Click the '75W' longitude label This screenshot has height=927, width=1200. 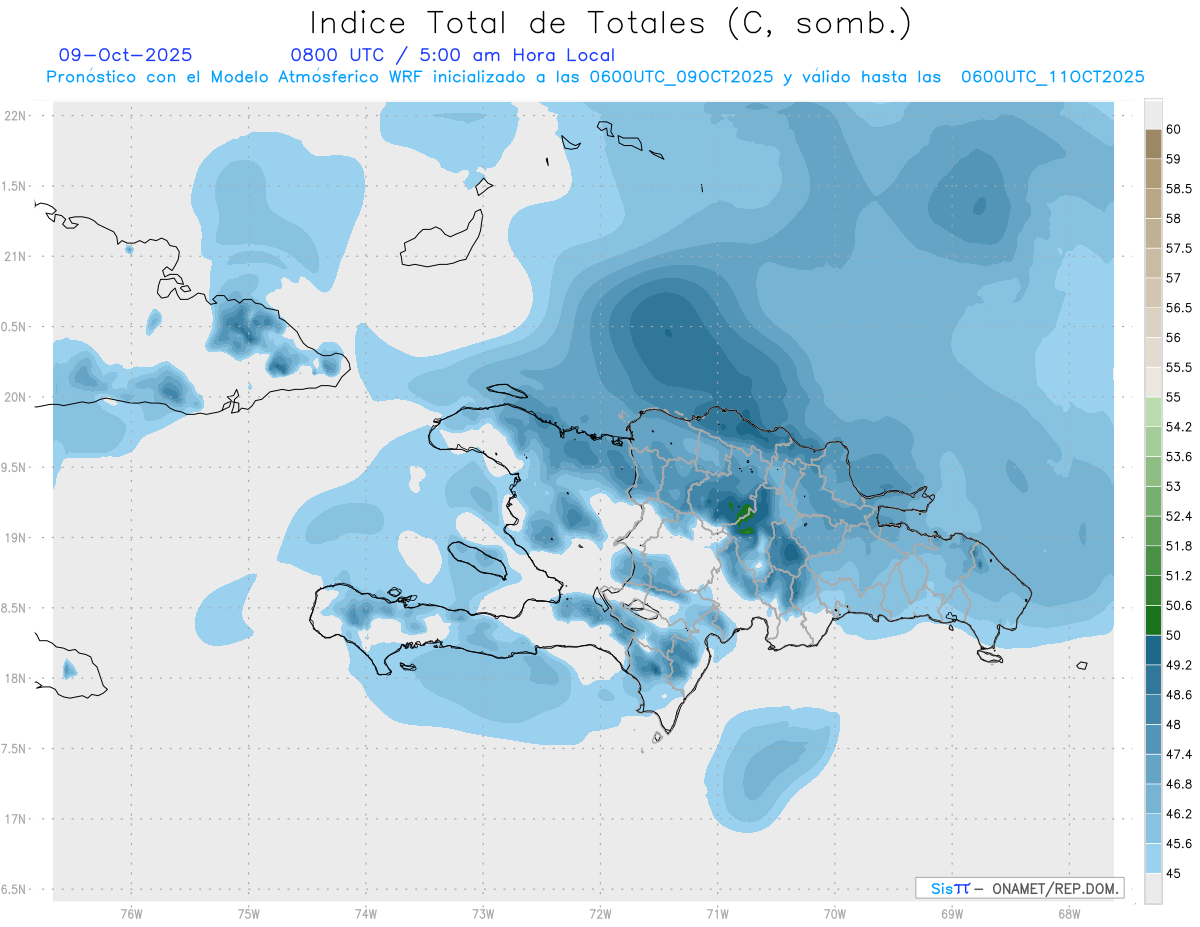pyautogui.click(x=249, y=914)
